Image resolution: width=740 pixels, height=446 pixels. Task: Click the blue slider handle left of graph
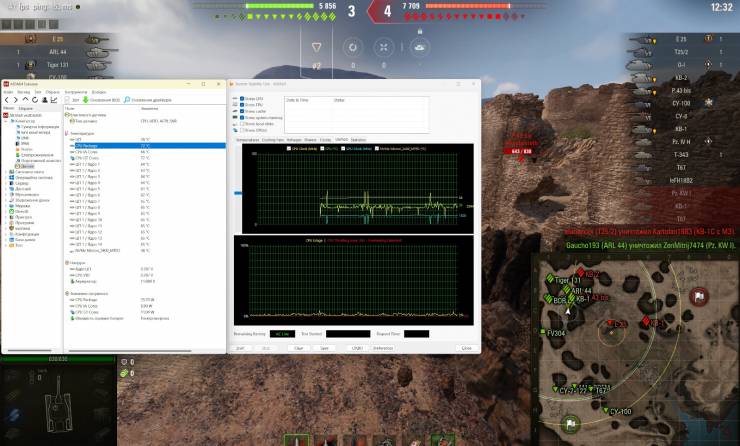236,194
